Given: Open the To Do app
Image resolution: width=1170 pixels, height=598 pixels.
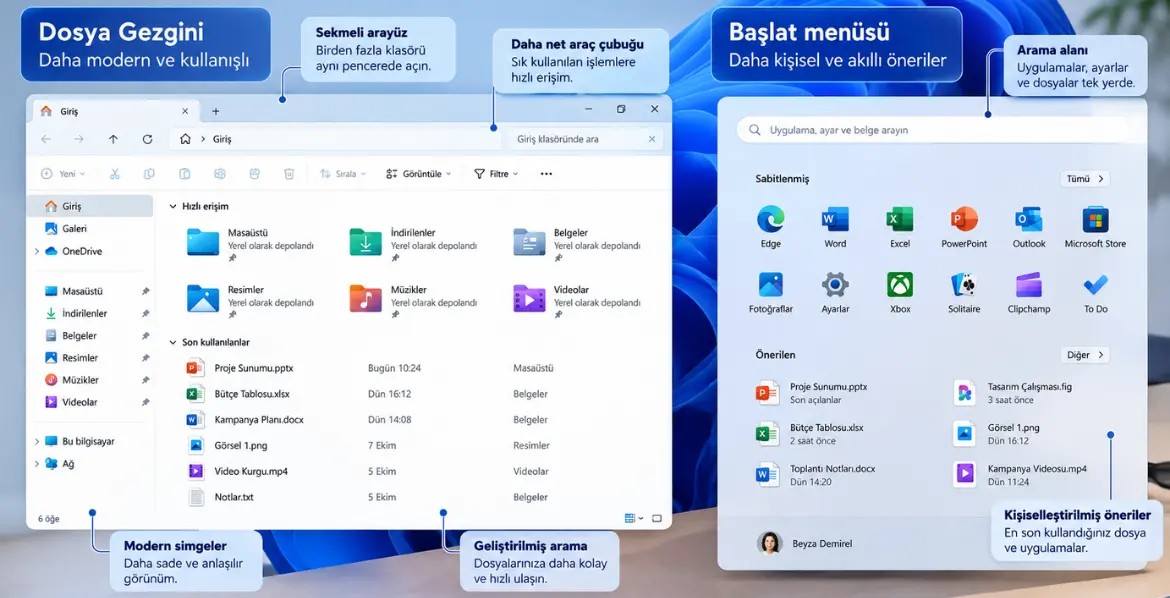Looking at the screenshot, I should tap(1095, 293).
